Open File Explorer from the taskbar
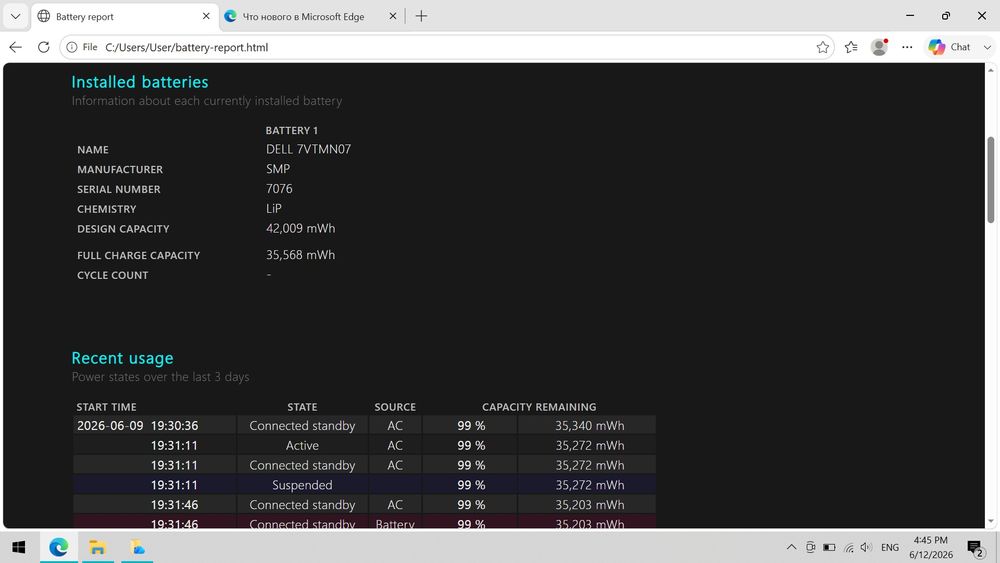Image resolution: width=1000 pixels, height=563 pixels. click(x=97, y=547)
